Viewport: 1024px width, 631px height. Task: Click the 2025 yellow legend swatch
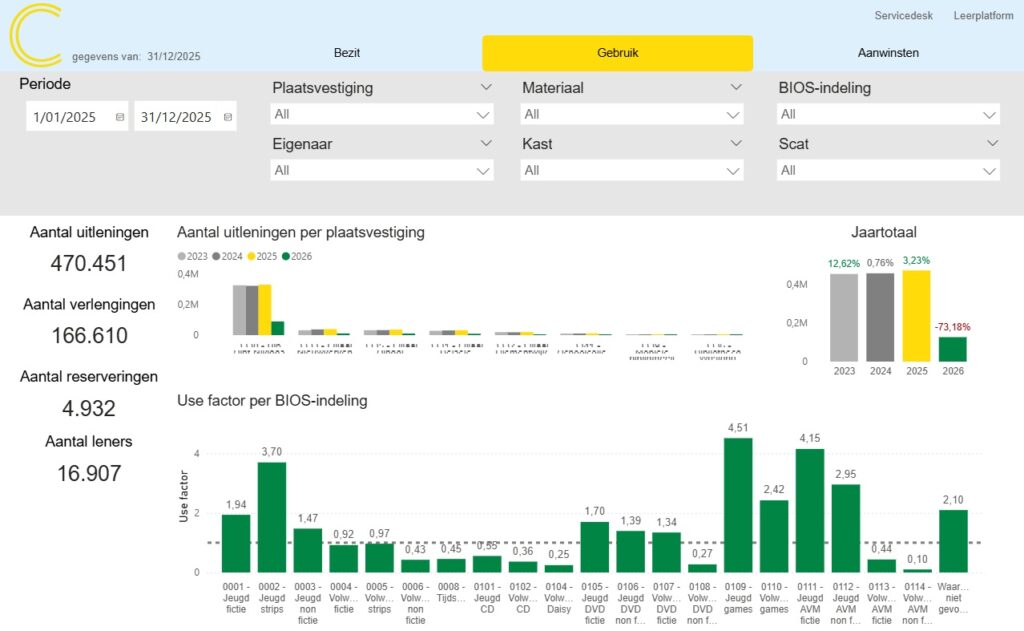(252, 257)
